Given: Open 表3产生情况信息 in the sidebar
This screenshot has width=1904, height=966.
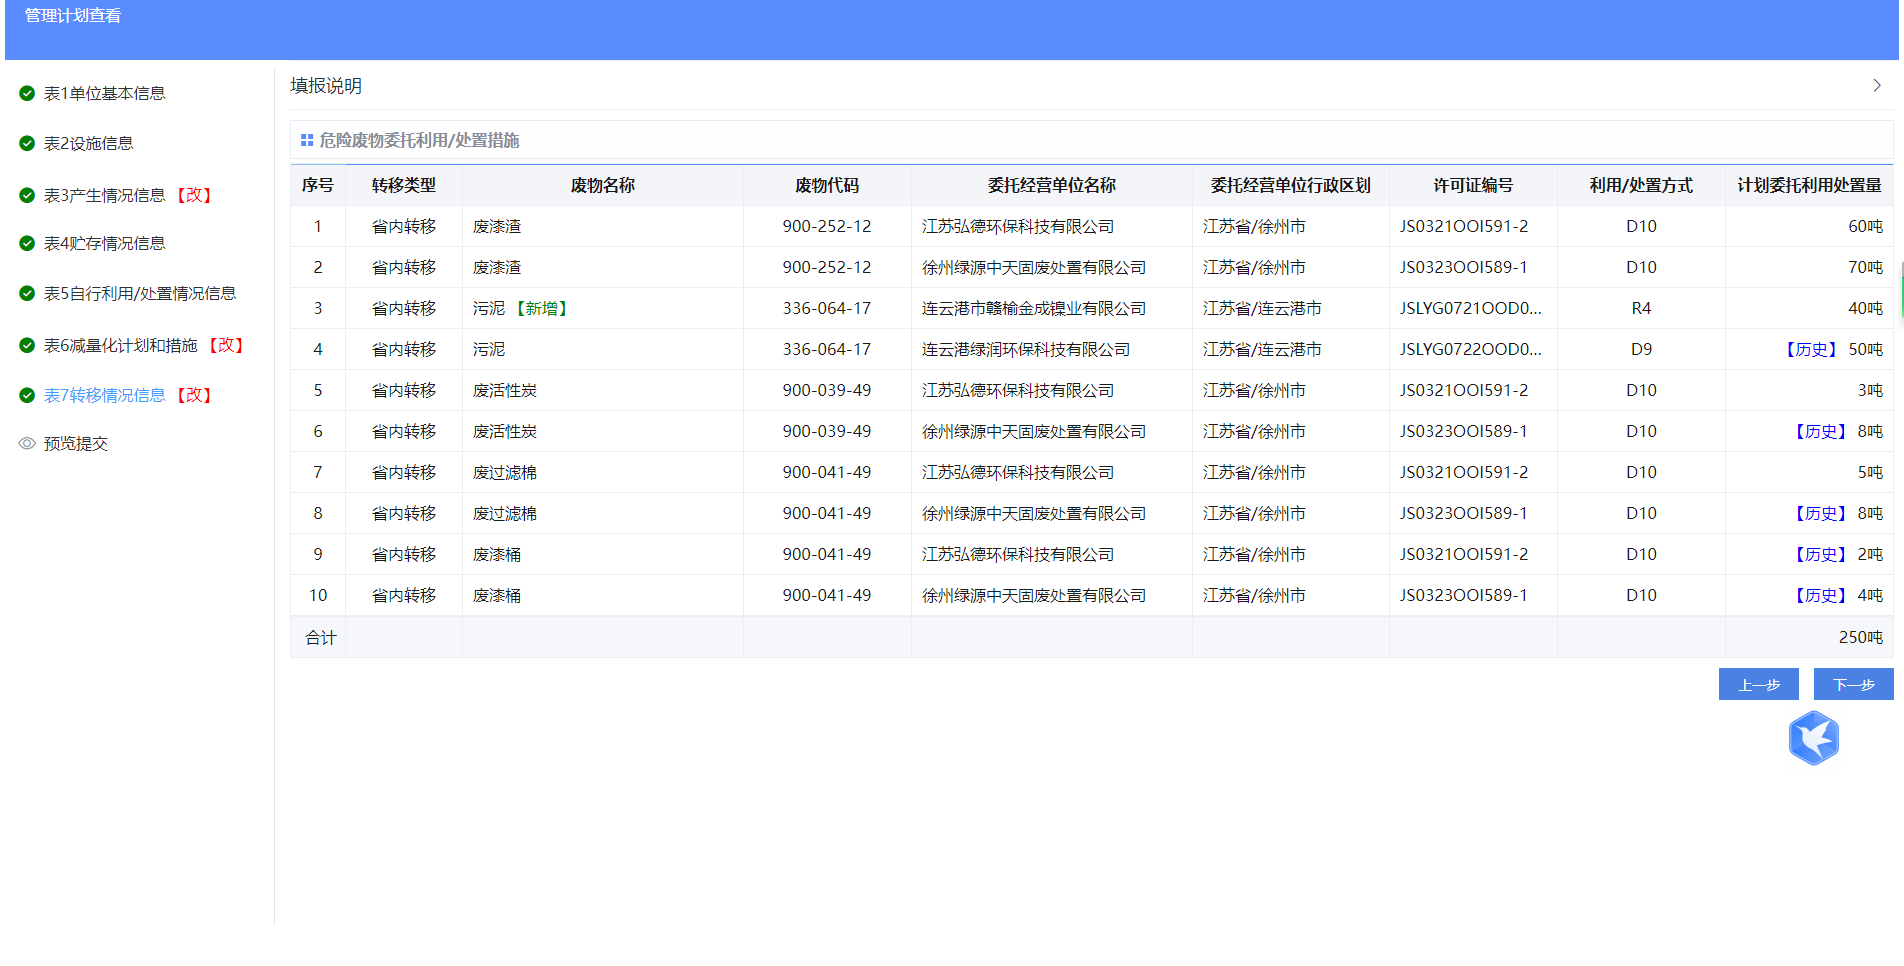Looking at the screenshot, I should point(104,195).
